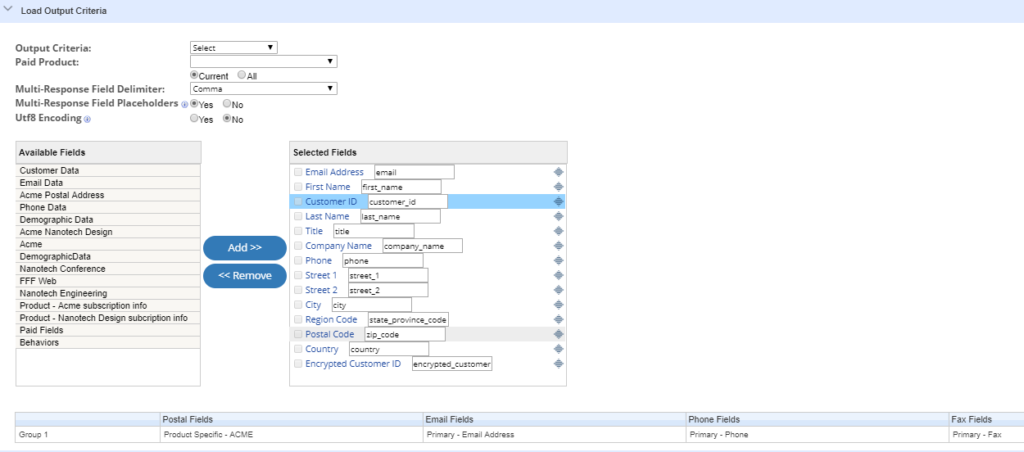Tick the Phone field checkbox
This screenshot has width=1024, height=452.
pos(298,261)
